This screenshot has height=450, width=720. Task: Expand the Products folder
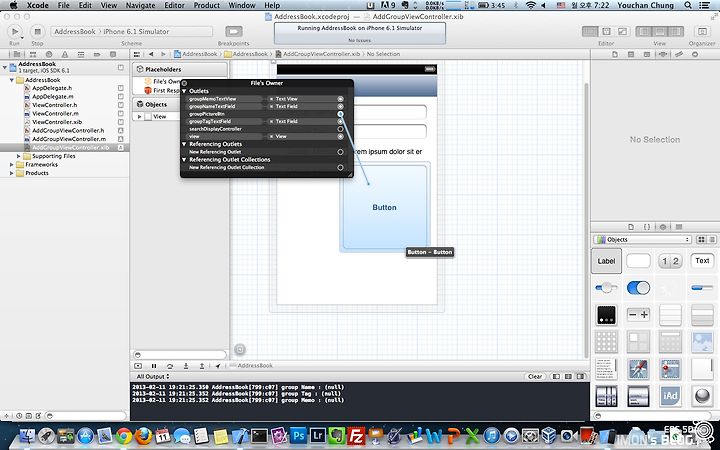click(x=11, y=173)
